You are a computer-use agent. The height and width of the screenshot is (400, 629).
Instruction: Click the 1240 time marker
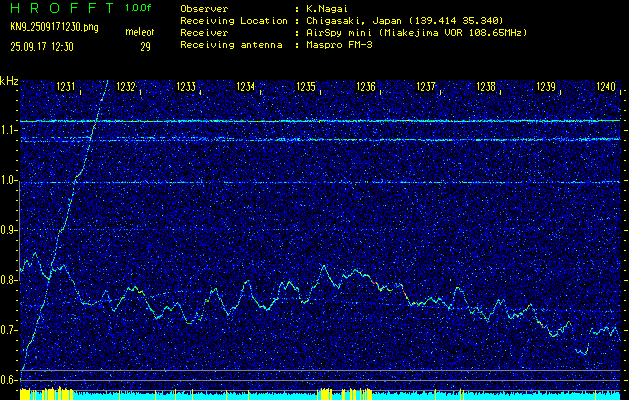[606, 86]
